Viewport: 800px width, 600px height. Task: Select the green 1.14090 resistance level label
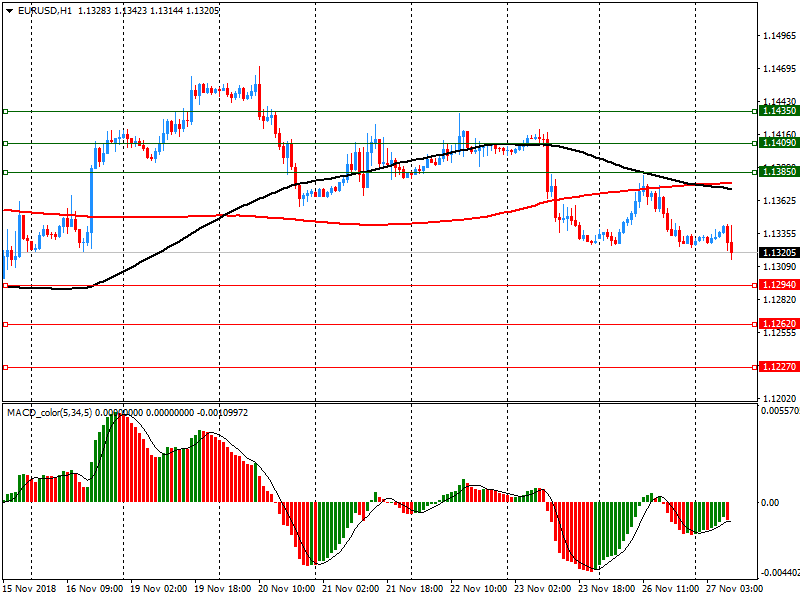[x=779, y=143]
